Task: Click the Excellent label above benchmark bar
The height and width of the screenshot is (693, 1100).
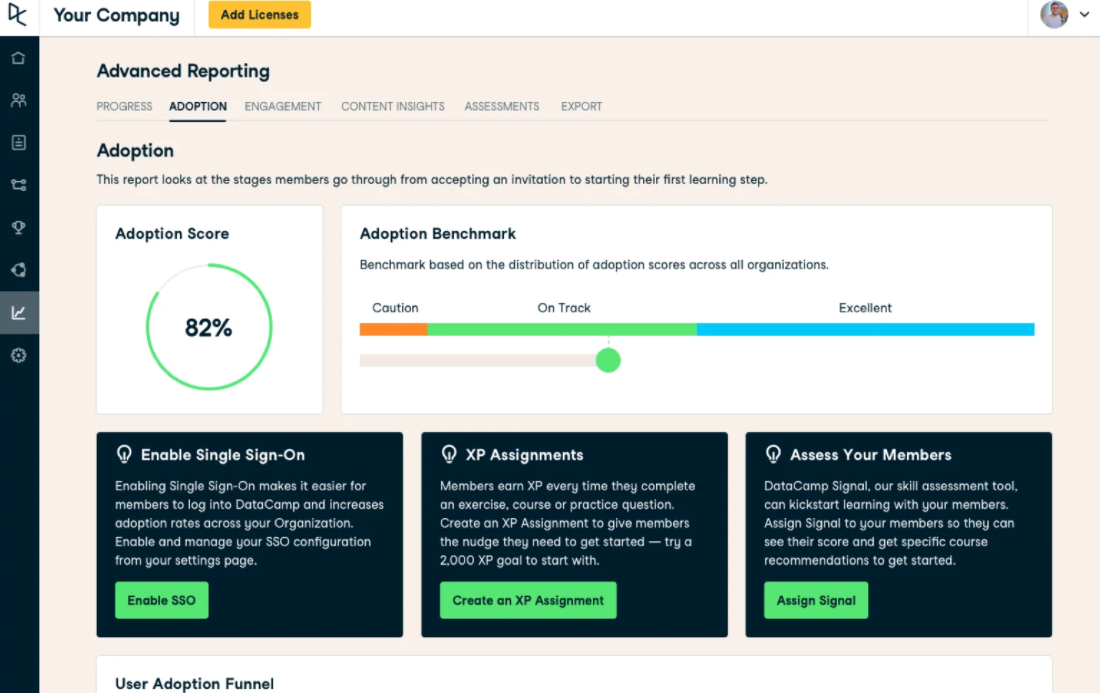Action: pos(865,308)
